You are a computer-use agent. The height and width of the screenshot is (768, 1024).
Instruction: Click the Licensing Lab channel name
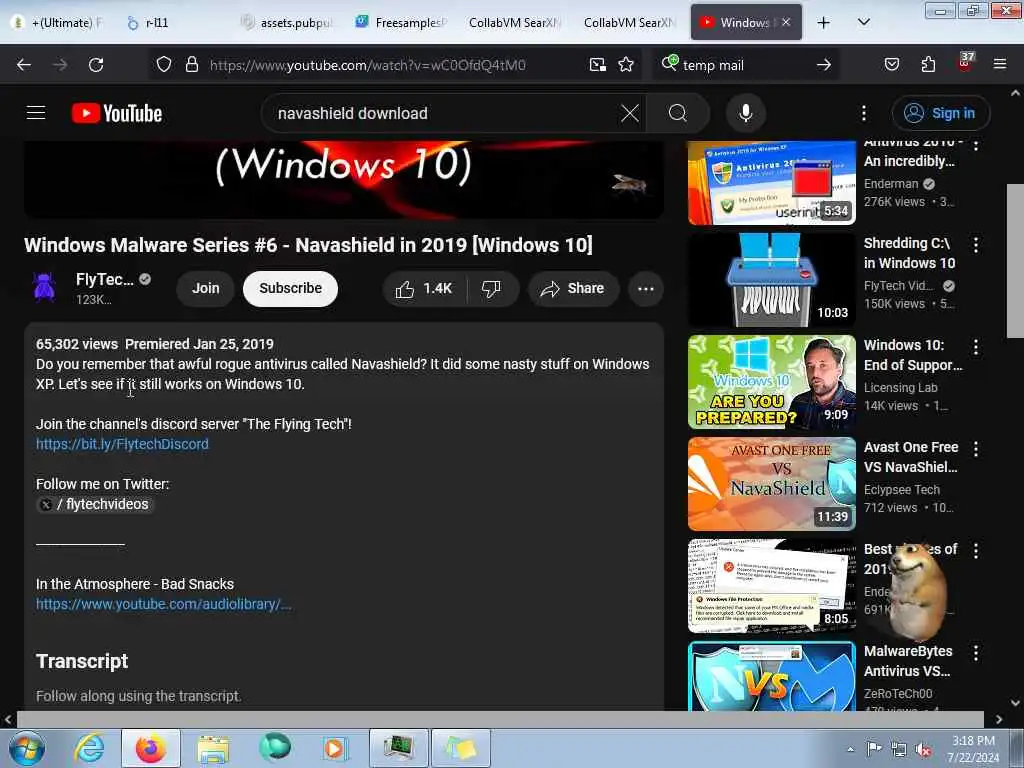point(901,388)
